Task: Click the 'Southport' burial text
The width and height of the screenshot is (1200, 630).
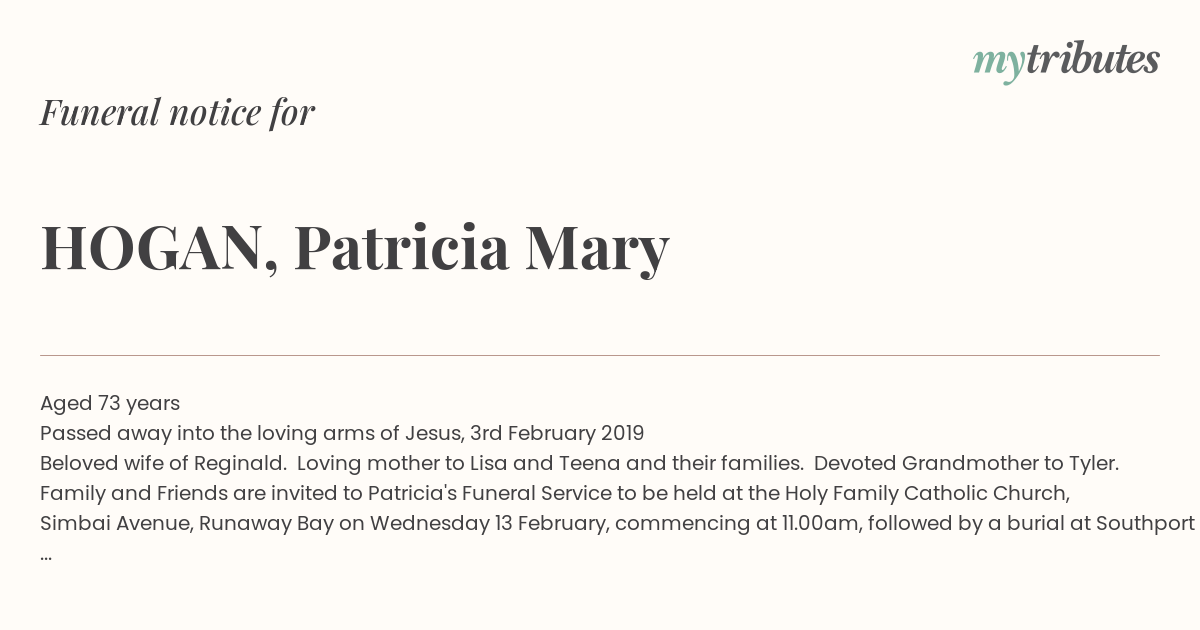Action: coord(1145,523)
